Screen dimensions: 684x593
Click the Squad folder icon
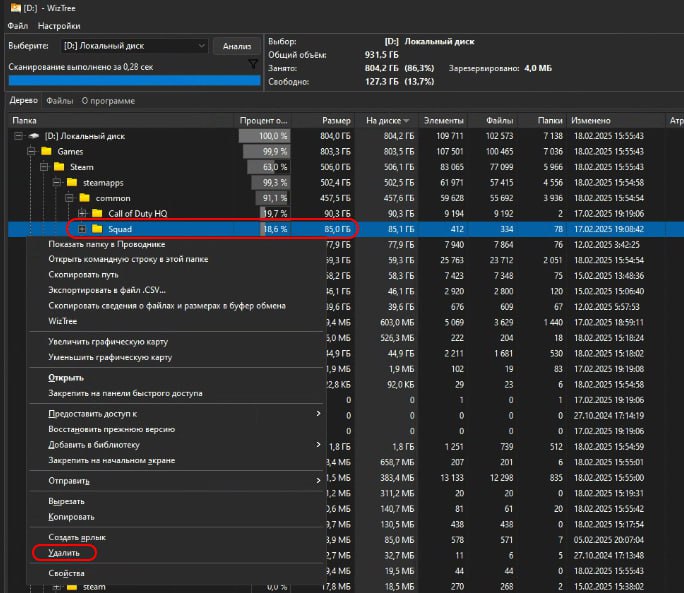(x=97, y=229)
